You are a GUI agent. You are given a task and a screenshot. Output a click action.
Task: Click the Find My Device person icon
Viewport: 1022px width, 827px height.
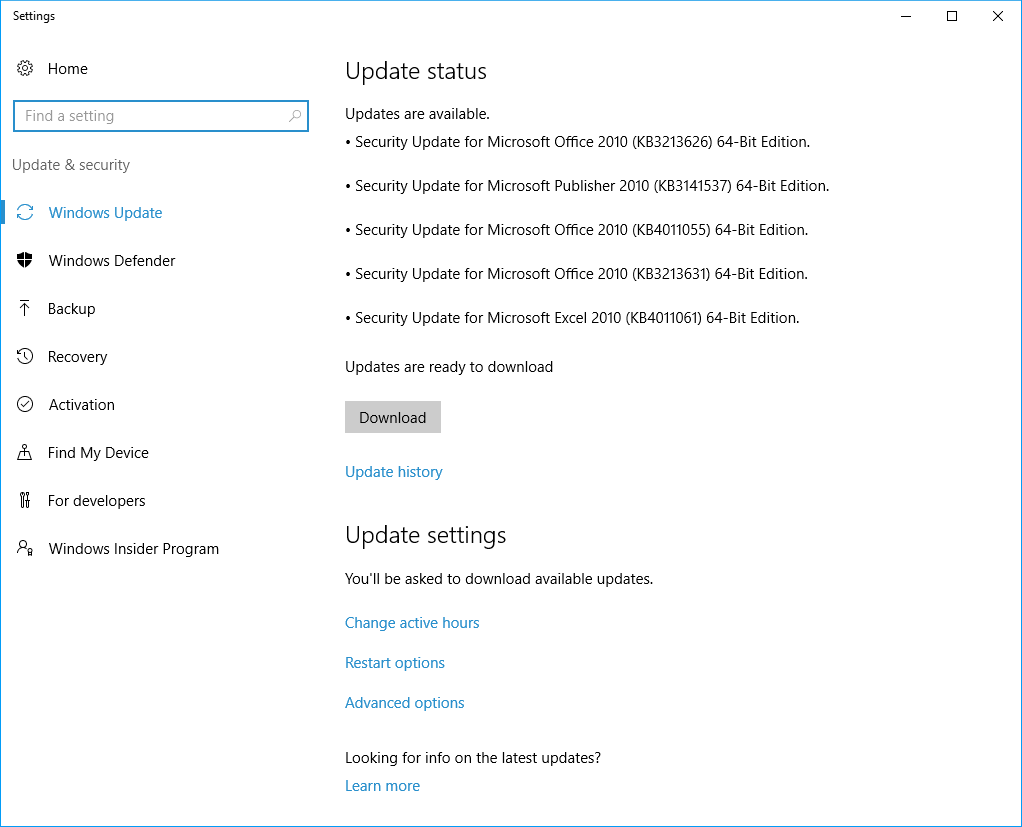click(x=25, y=453)
